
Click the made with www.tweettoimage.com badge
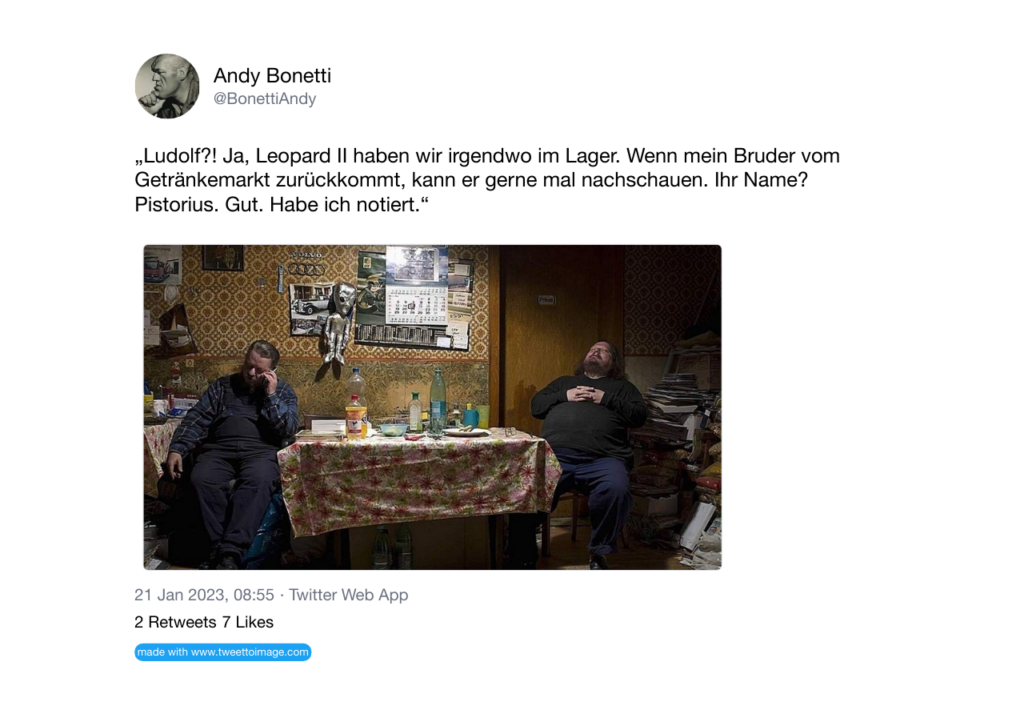pyautogui.click(x=223, y=652)
